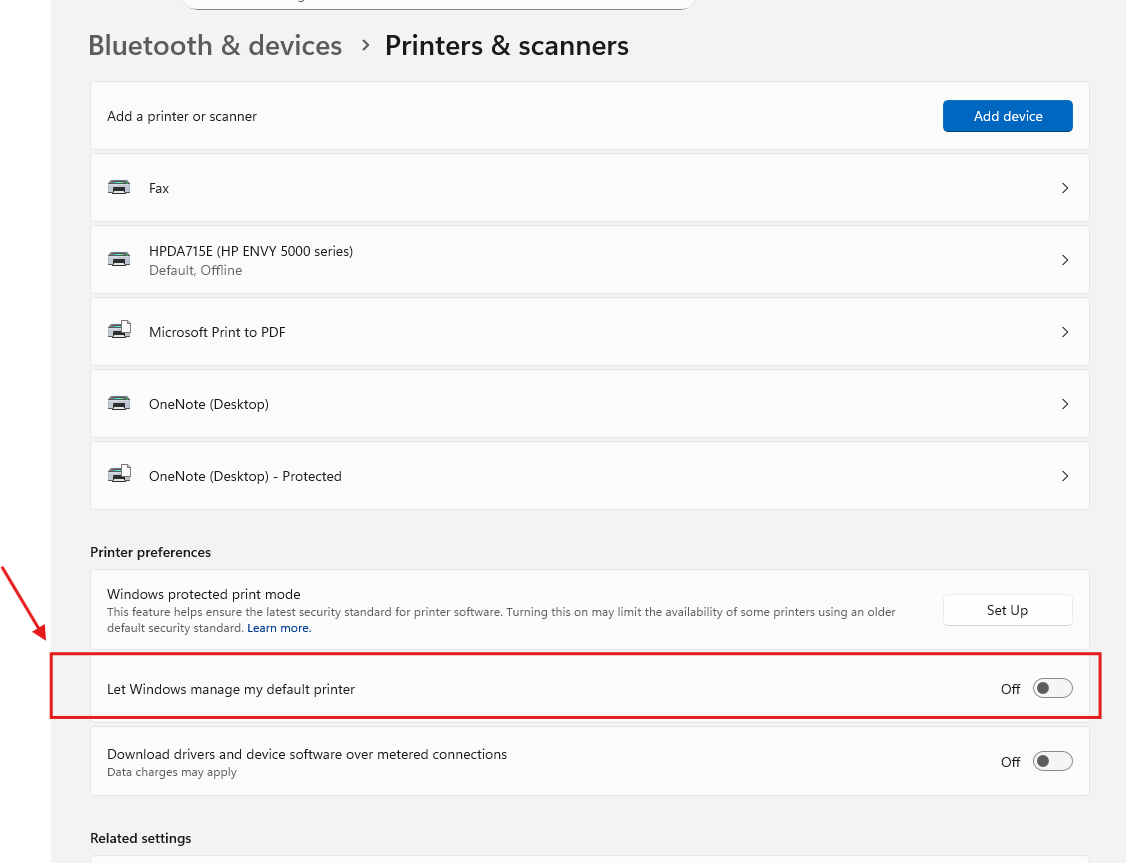Select the Microsoft Print to PDF label
This screenshot has width=1126, height=863.
tap(217, 332)
